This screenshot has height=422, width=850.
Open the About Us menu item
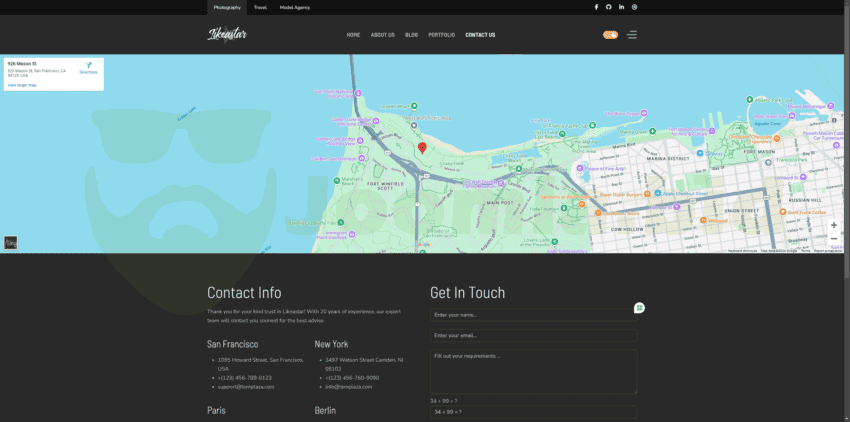click(382, 35)
